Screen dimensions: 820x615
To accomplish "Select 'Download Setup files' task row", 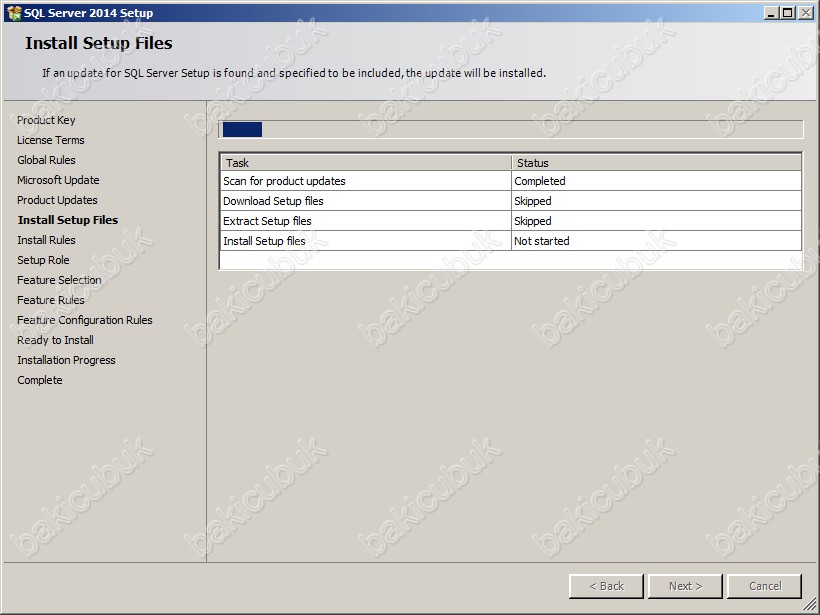I will 510,201.
